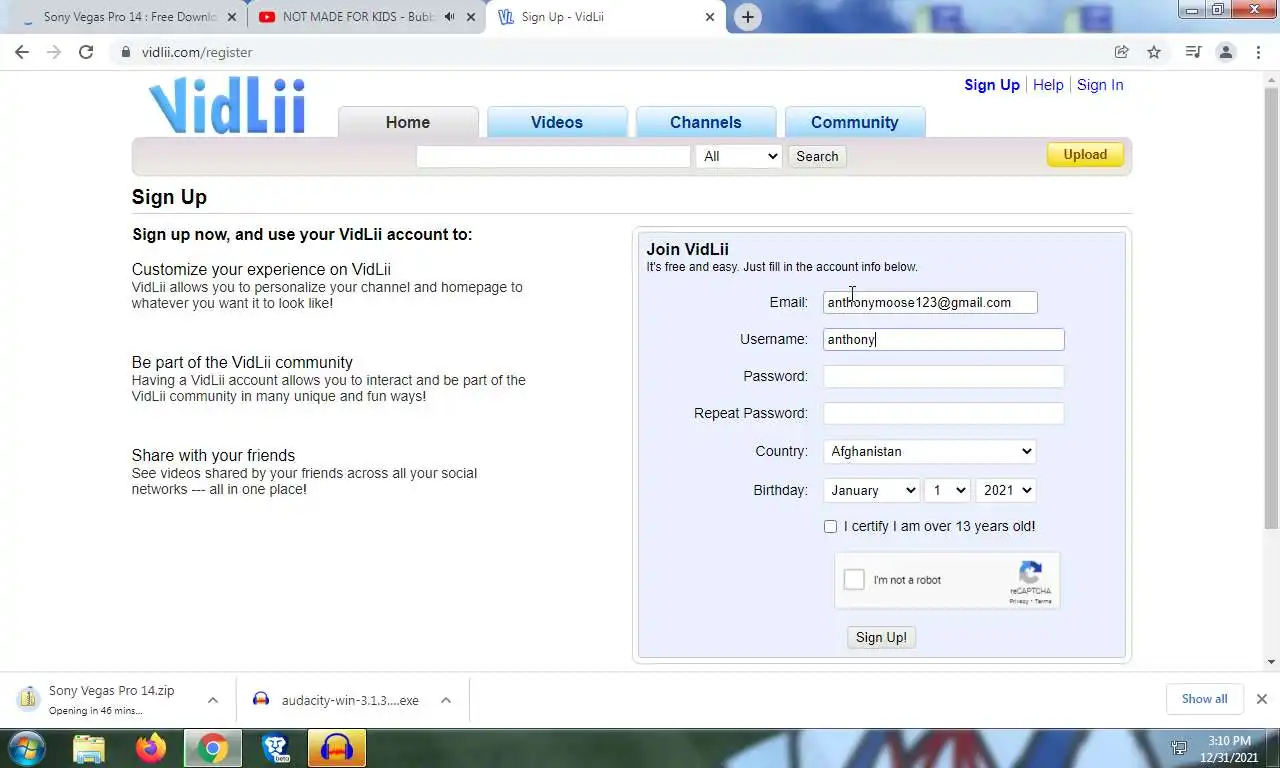Go back with the browser back arrow
This screenshot has width=1280, height=768.
coord(22,52)
